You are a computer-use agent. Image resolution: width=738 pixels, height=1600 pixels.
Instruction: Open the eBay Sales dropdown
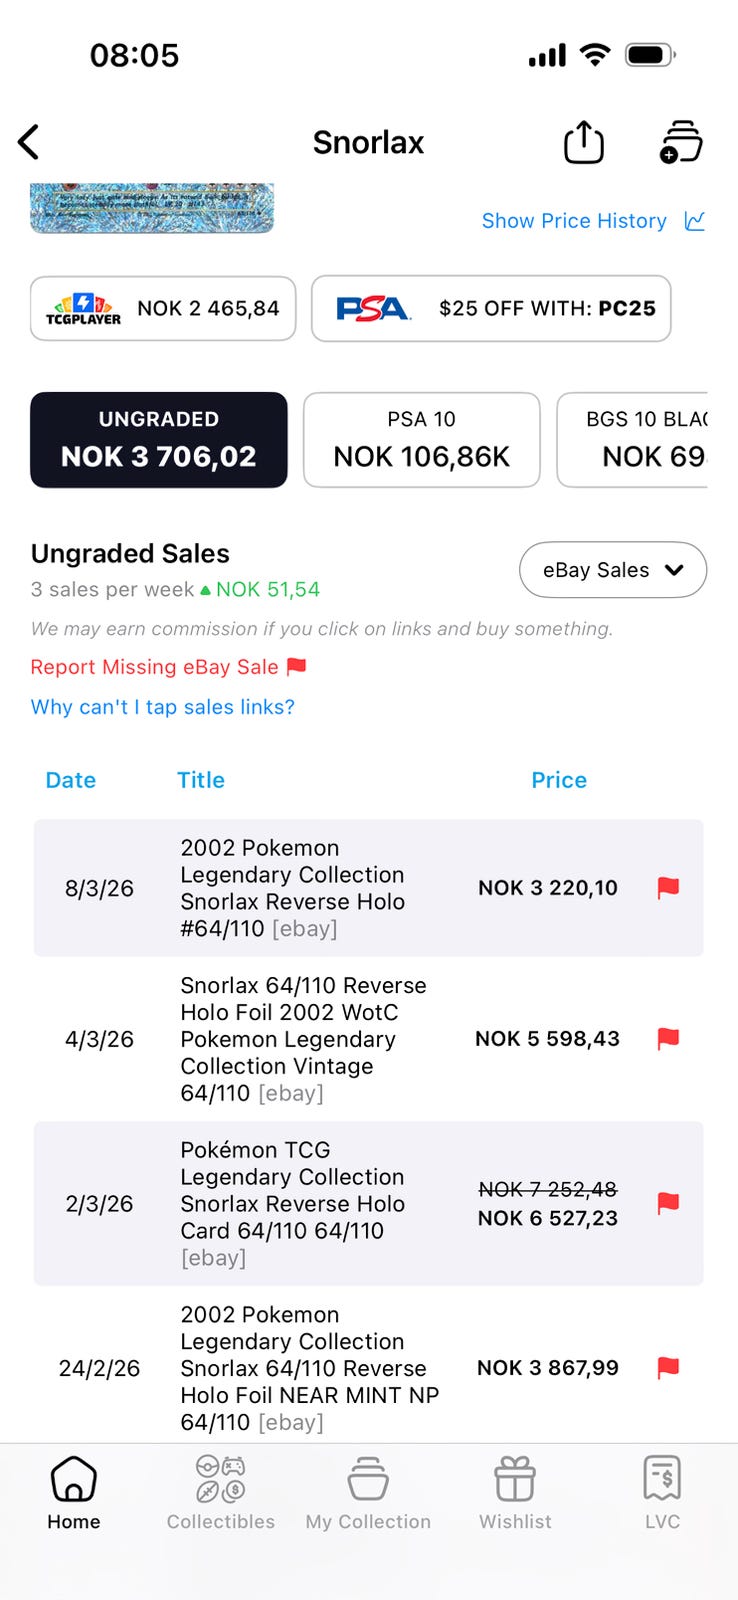pos(612,570)
